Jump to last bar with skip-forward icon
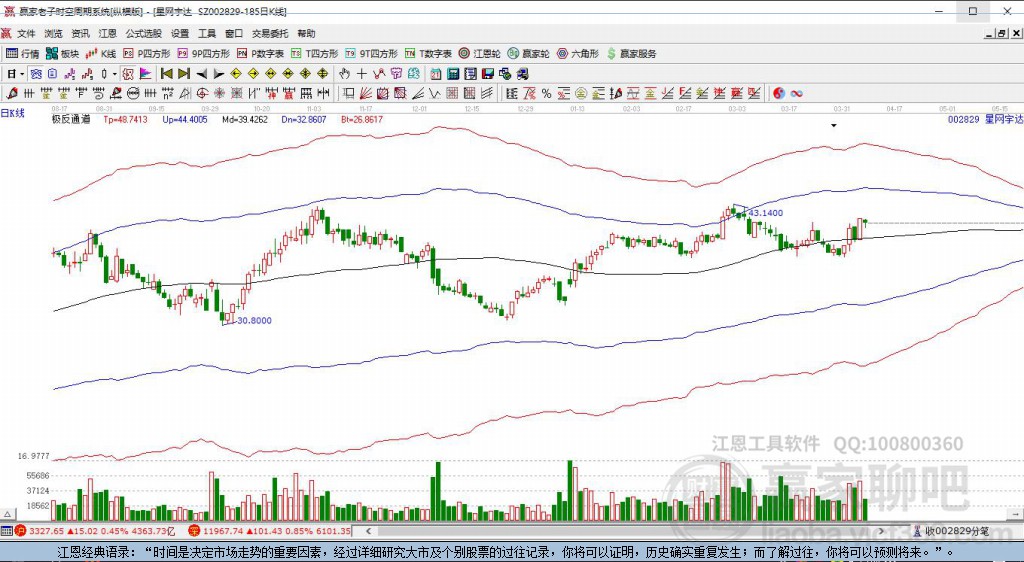 point(184,73)
